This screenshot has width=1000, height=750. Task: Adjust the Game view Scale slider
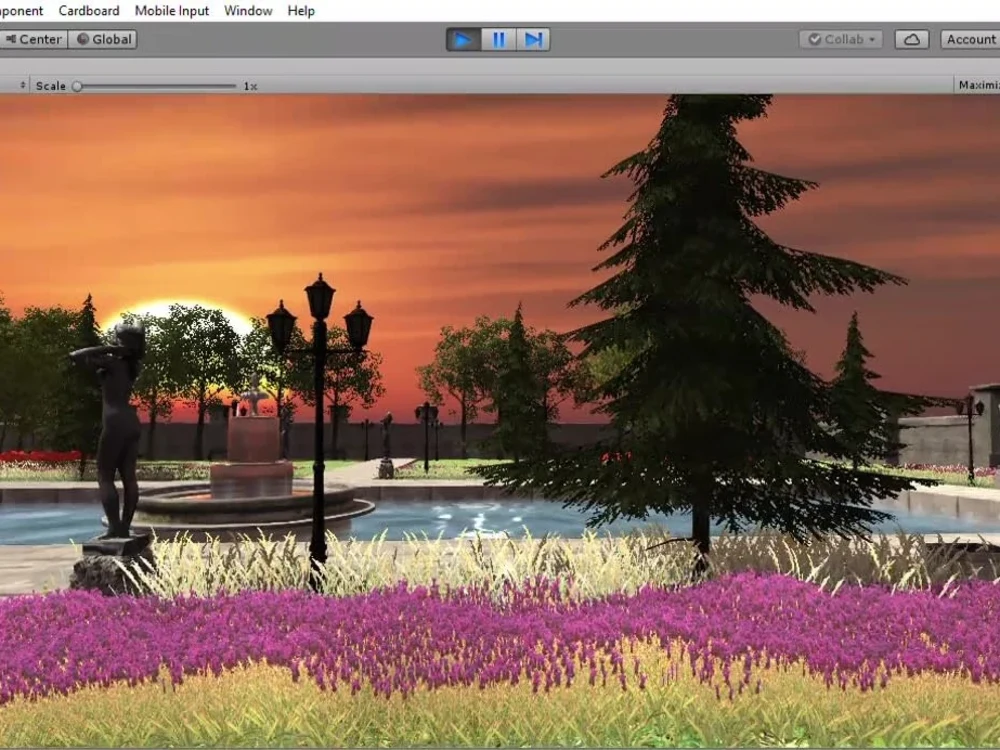click(x=155, y=86)
